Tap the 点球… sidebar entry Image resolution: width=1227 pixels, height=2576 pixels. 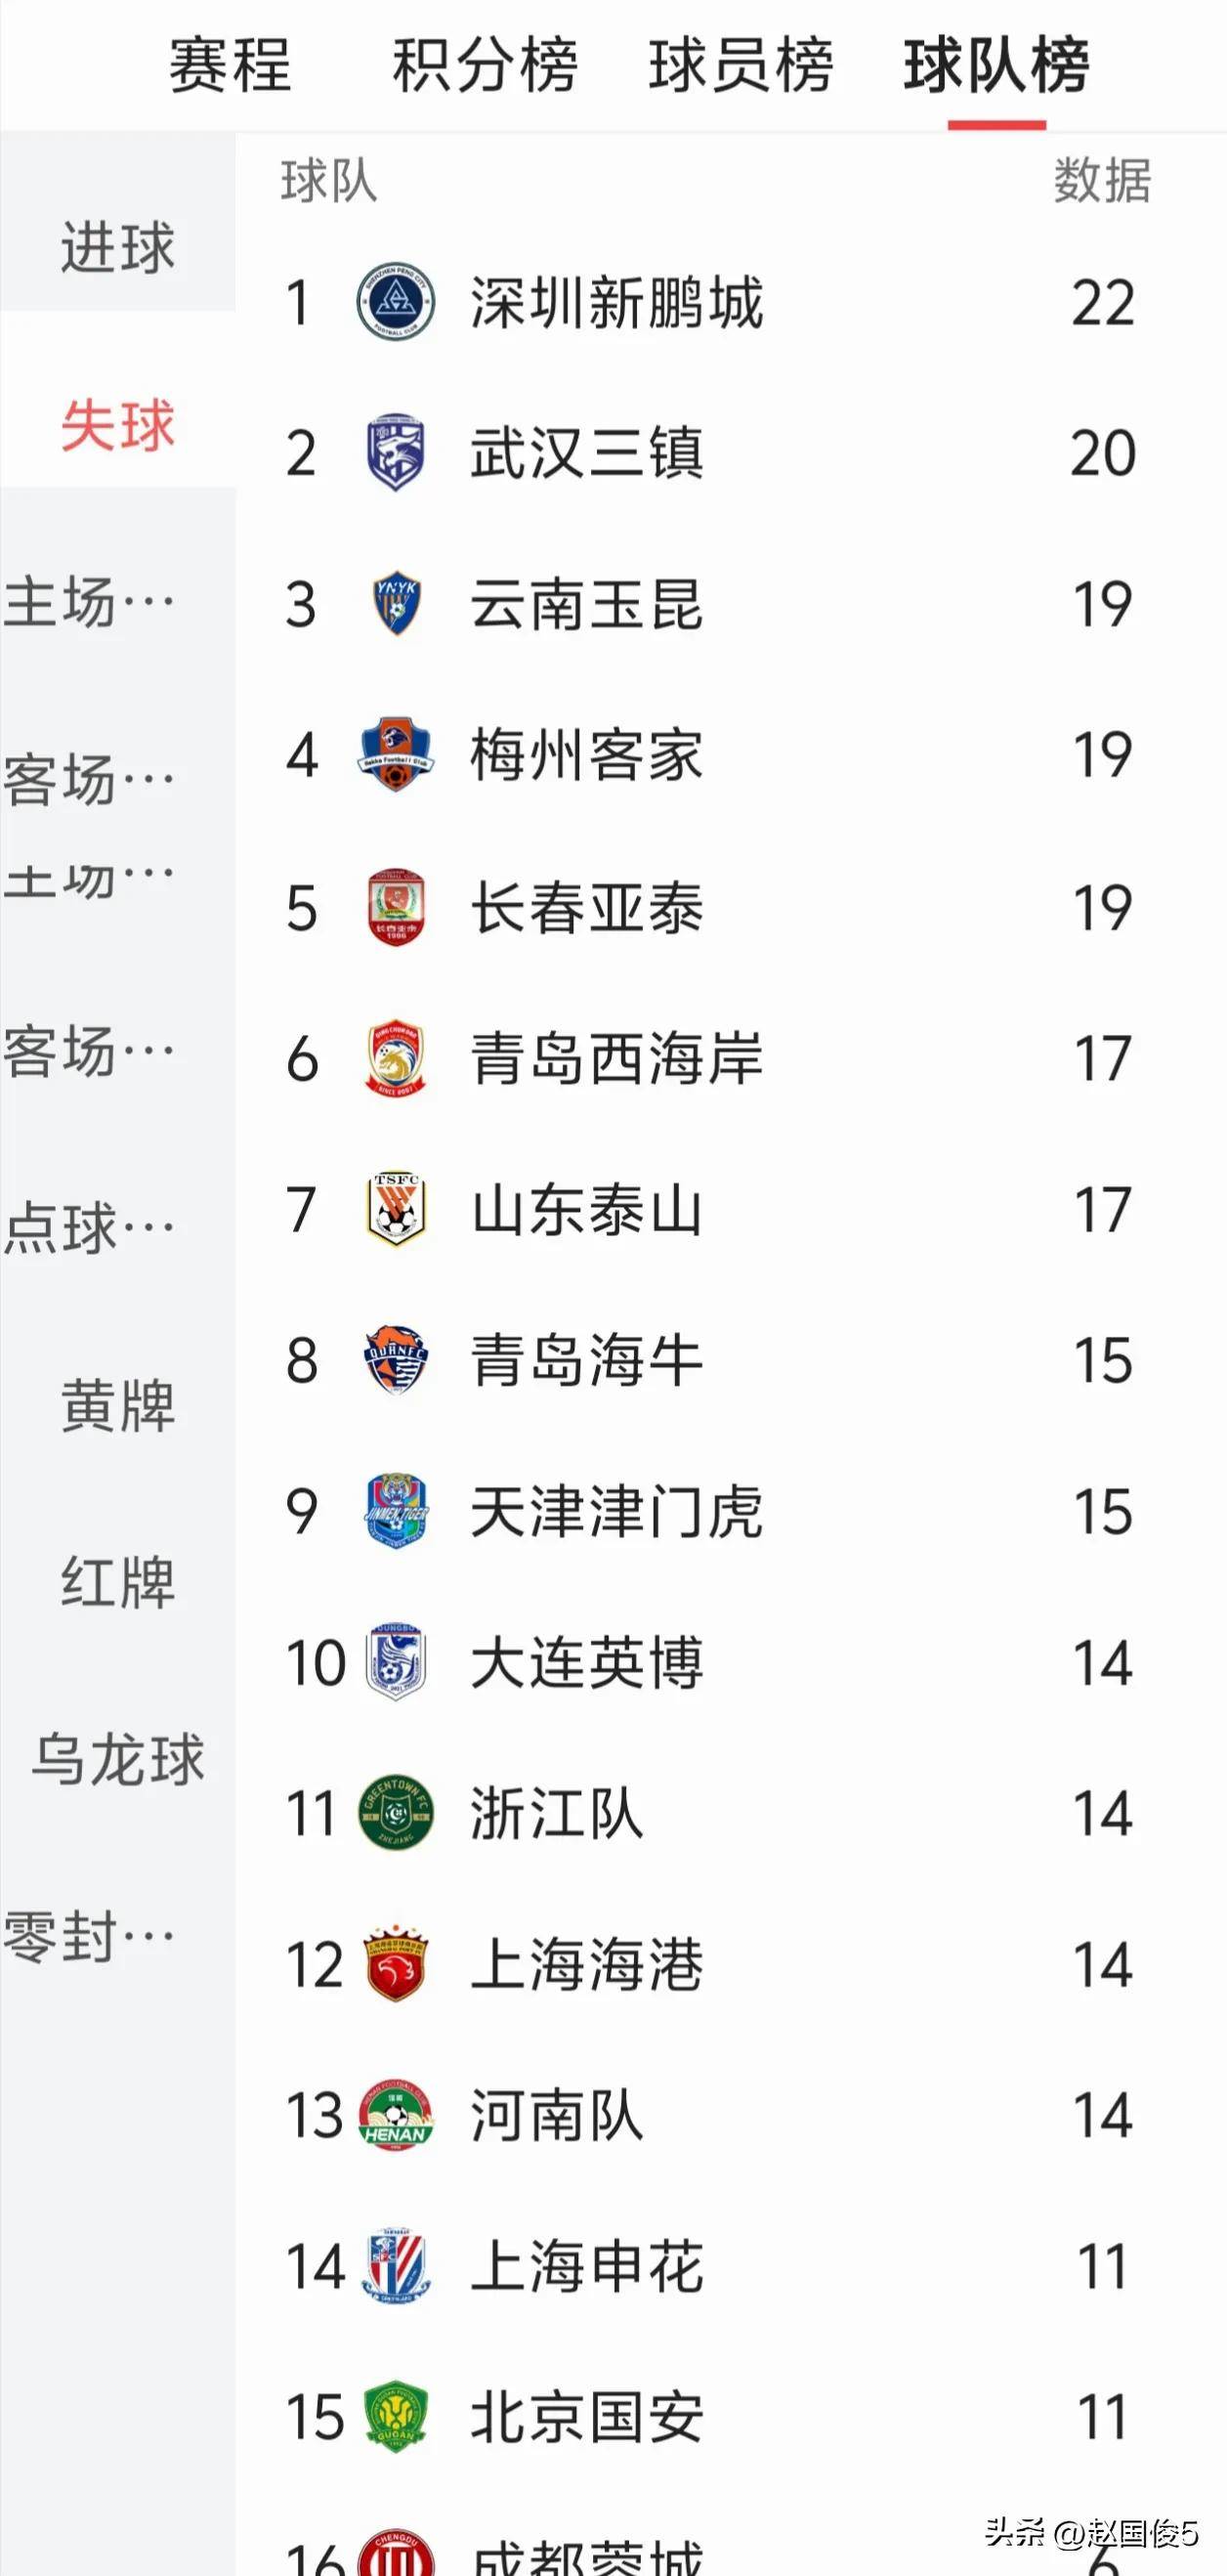[x=90, y=1228]
